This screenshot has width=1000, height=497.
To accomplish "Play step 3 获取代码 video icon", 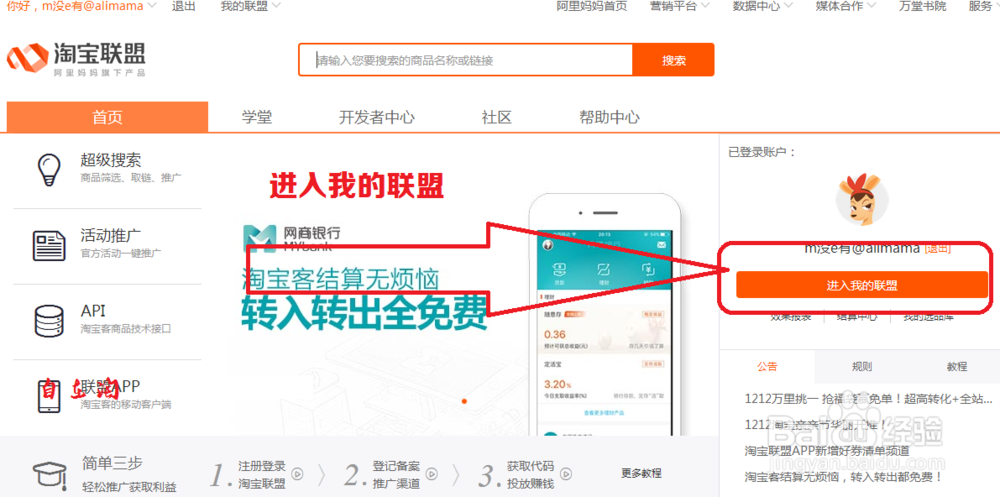I will 566,474.
